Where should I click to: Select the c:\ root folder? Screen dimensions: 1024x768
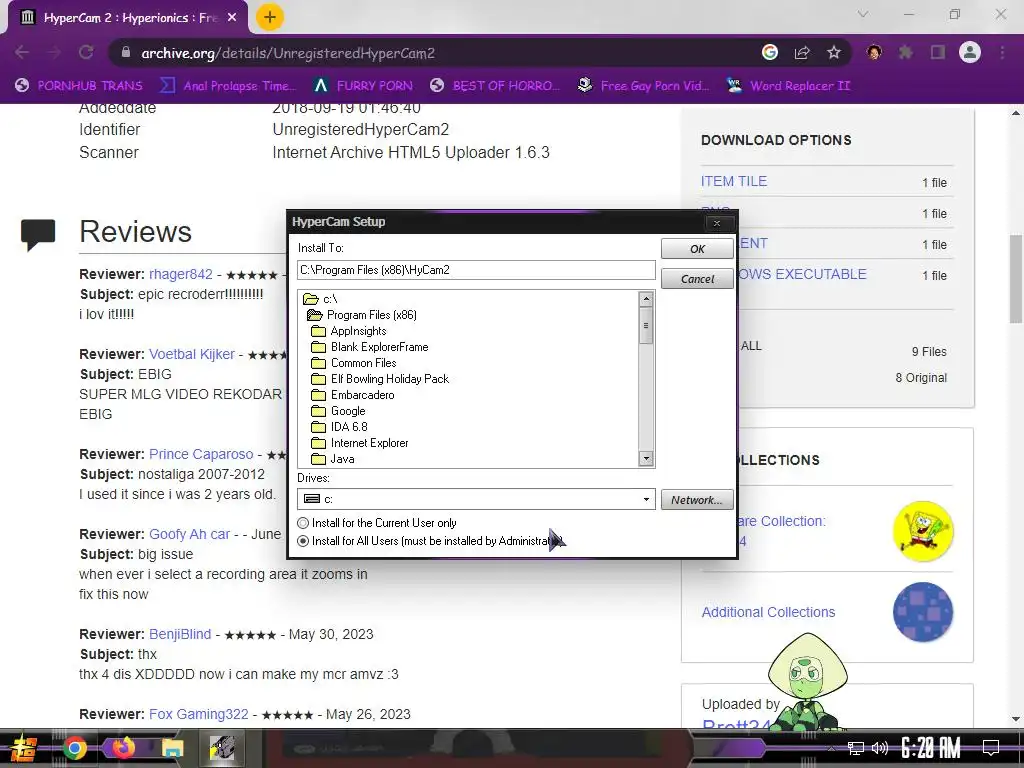tap(321, 299)
